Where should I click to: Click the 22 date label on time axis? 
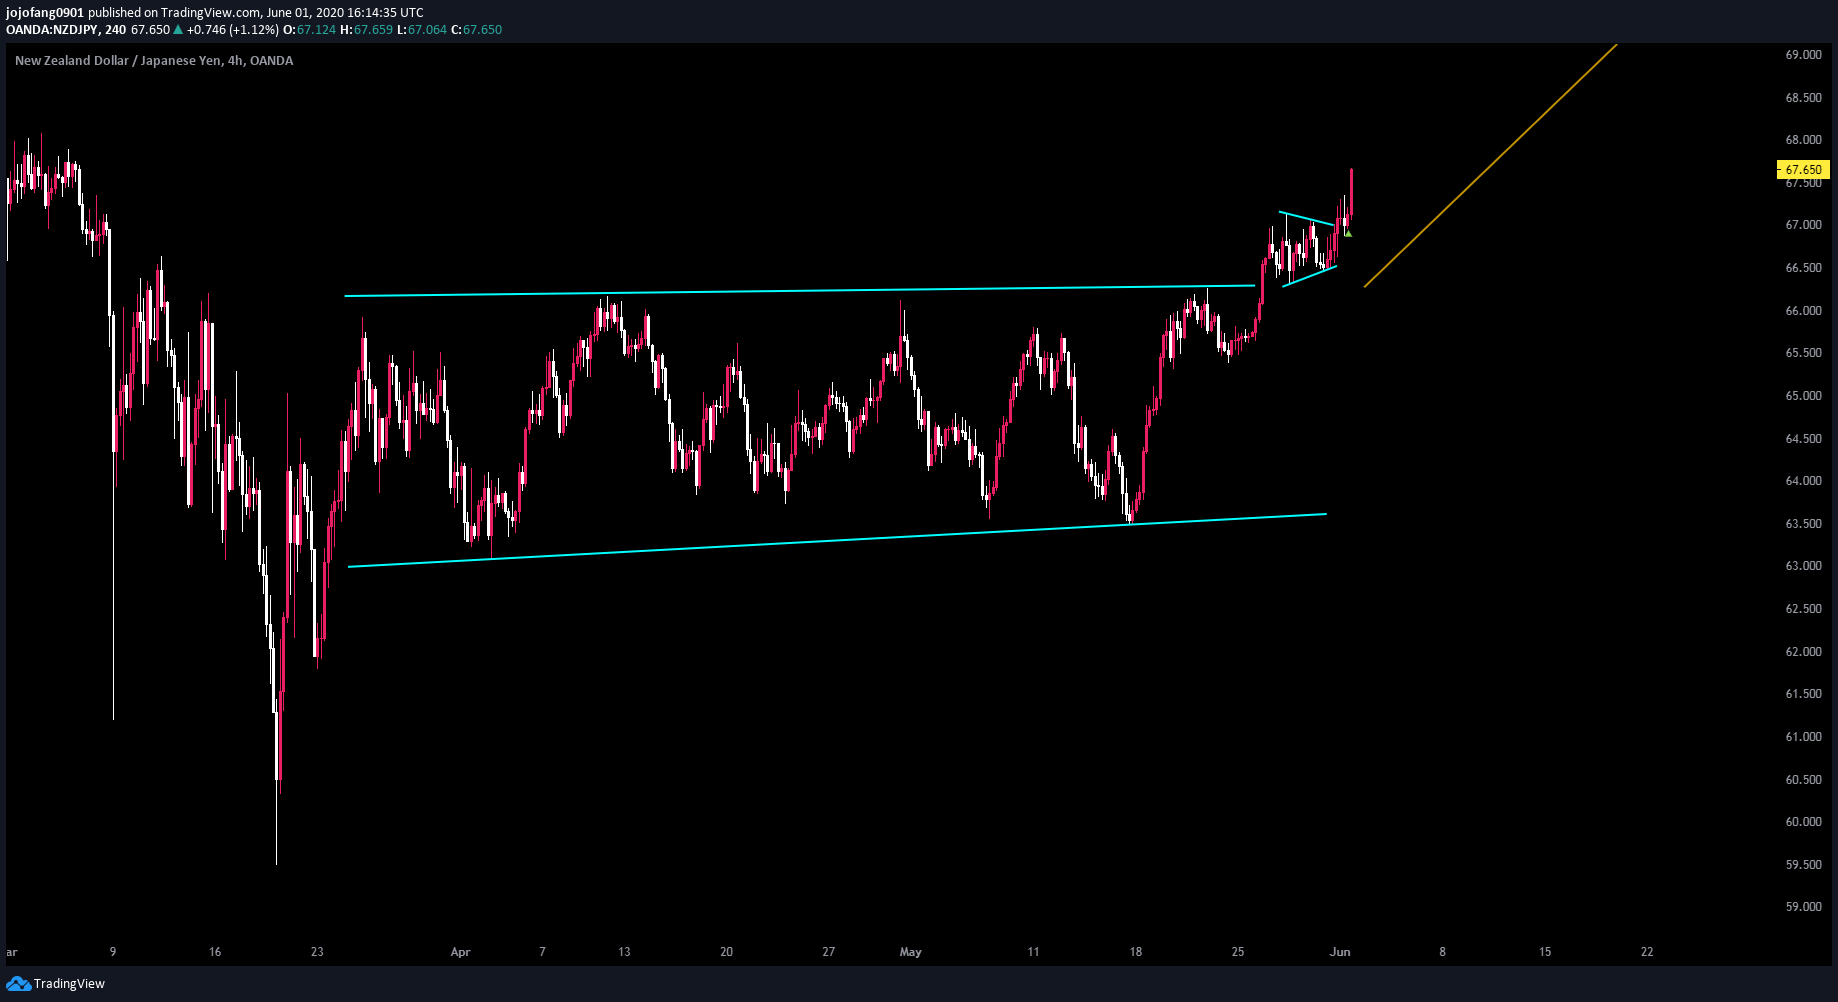1647,952
